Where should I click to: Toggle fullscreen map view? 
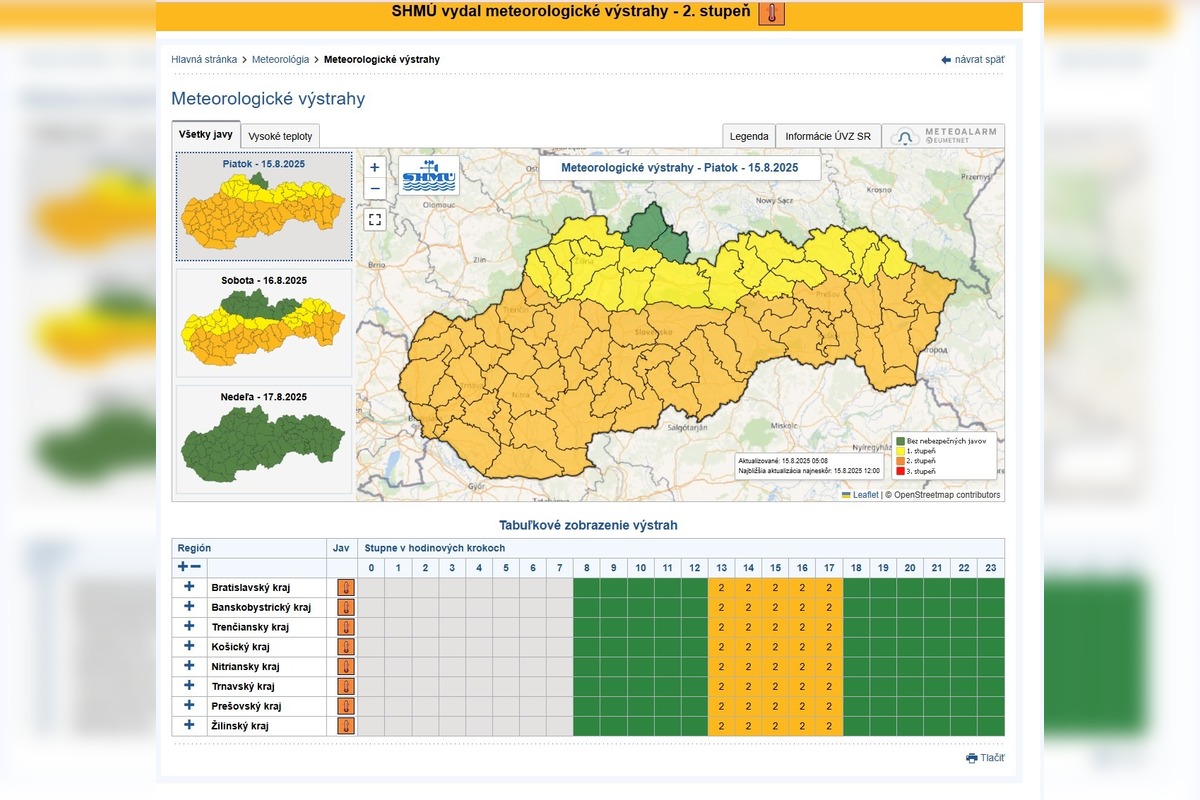click(x=375, y=220)
